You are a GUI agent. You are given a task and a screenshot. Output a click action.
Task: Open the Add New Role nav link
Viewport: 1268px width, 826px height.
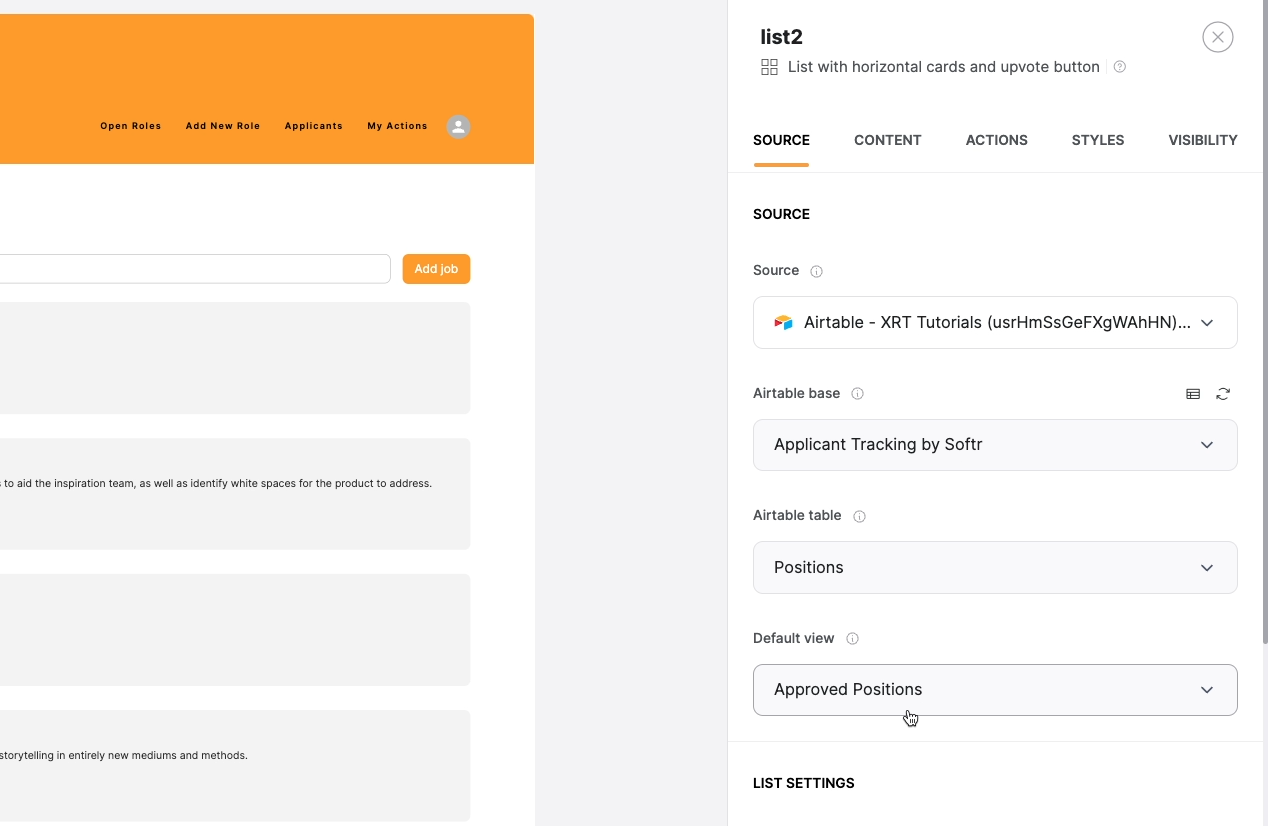(x=223, y=126)
